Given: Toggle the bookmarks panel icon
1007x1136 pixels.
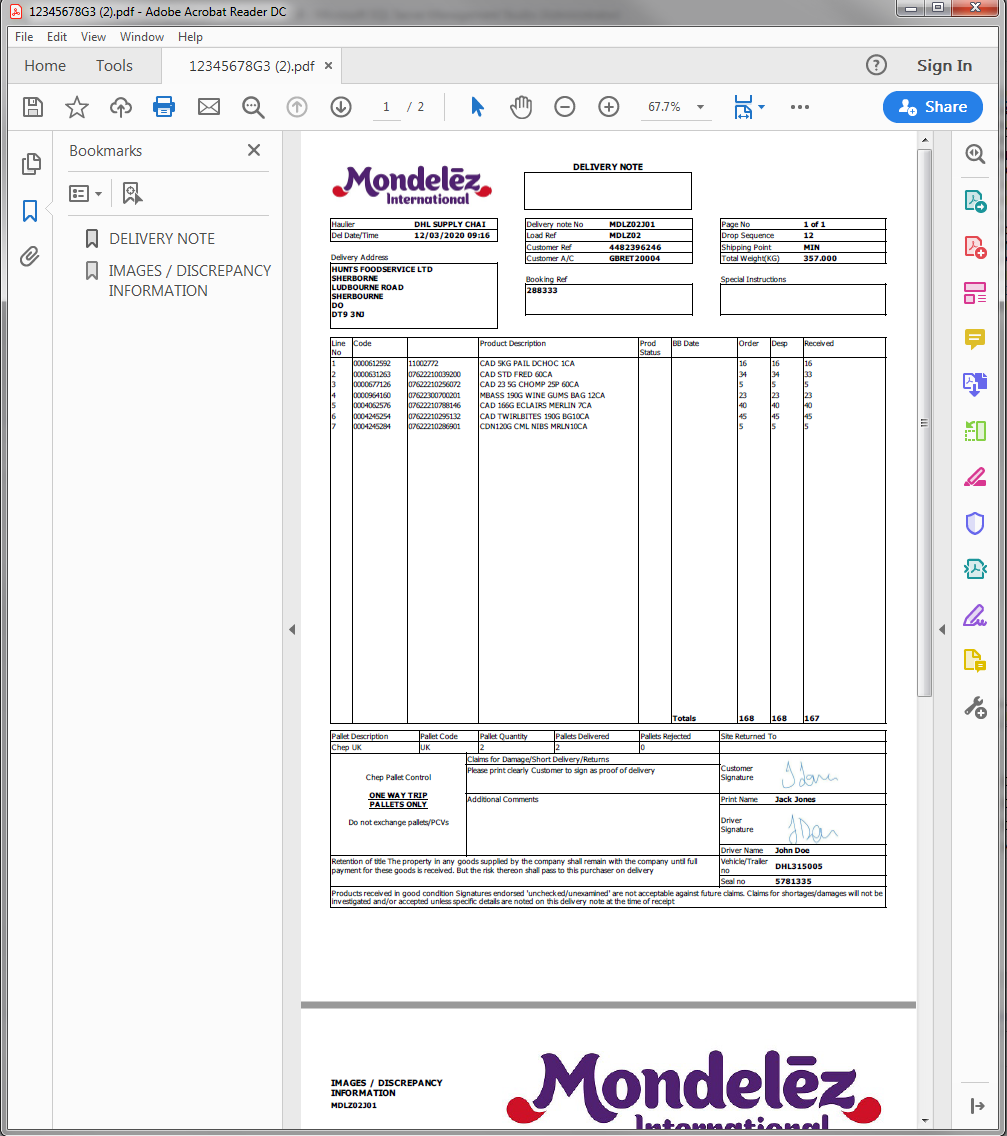Looking at the screenshot, I should [x=30, y=211].
